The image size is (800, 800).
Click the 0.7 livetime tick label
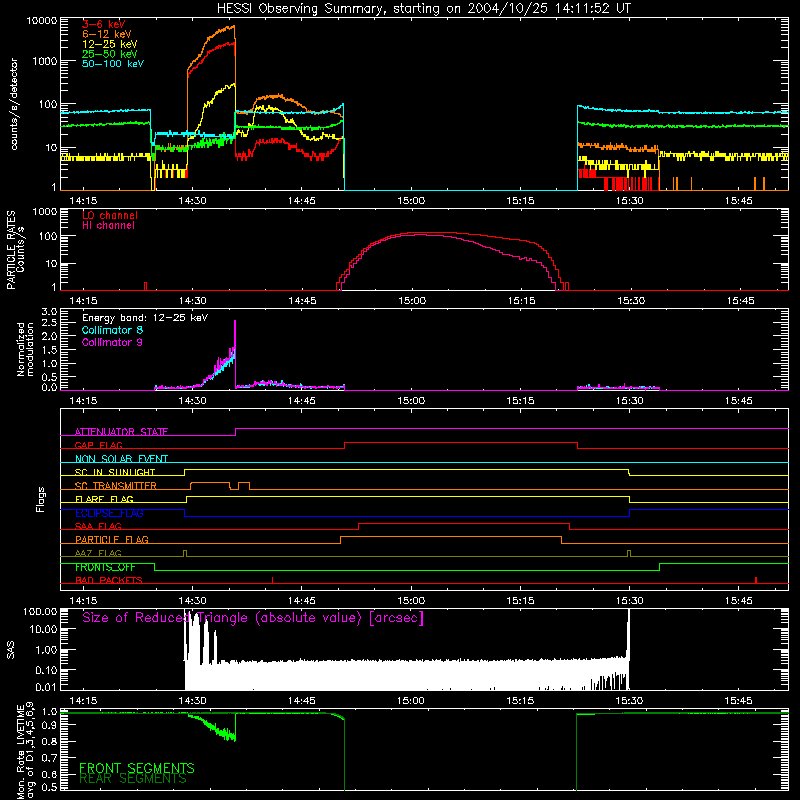pyautogui.click(x=49, y=758)
